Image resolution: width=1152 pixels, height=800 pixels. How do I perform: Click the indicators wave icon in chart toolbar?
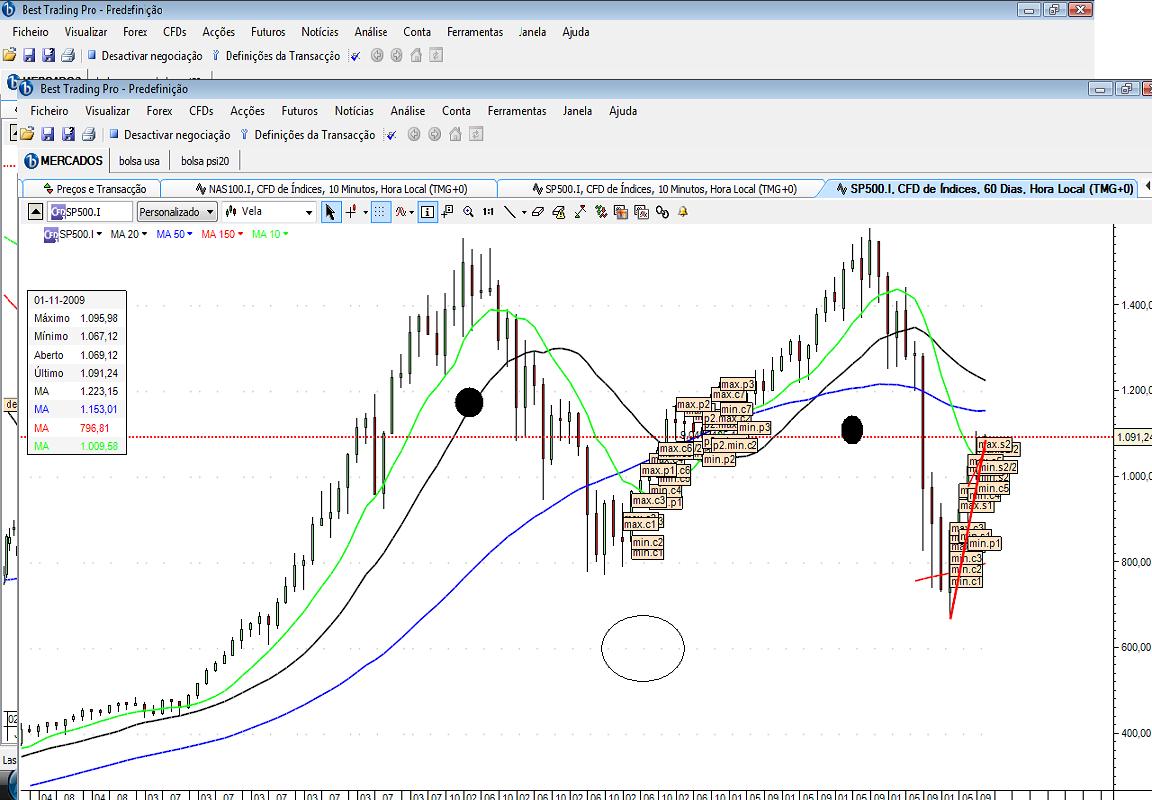pyautogui.click(x=401, y=212)
